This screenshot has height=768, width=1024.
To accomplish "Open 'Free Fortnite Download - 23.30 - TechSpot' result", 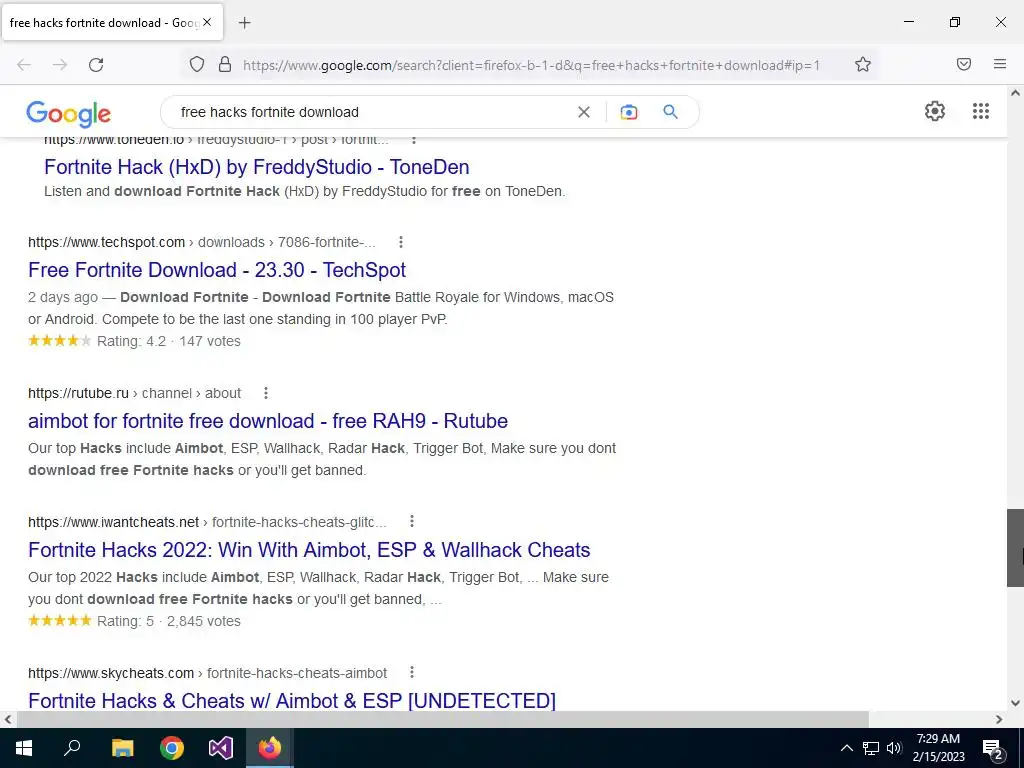I will [217, 270].
